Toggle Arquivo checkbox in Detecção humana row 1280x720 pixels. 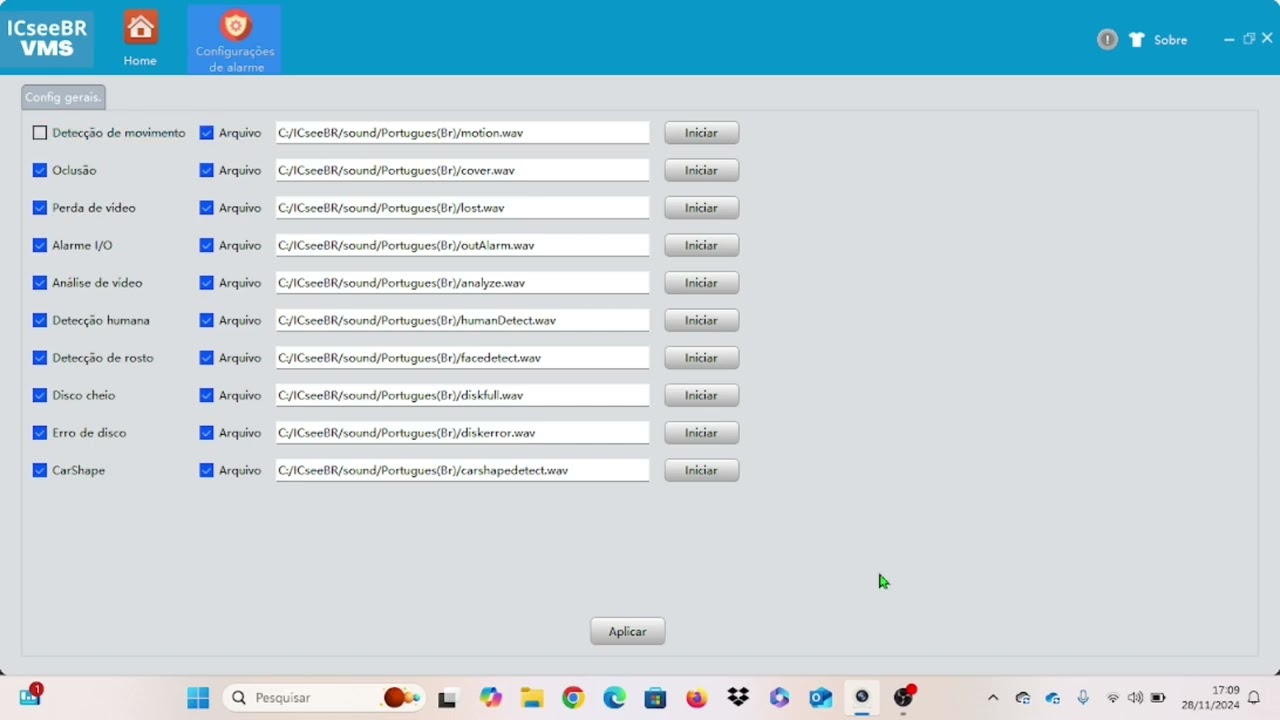pyautogui.click(x=207, y=320)
